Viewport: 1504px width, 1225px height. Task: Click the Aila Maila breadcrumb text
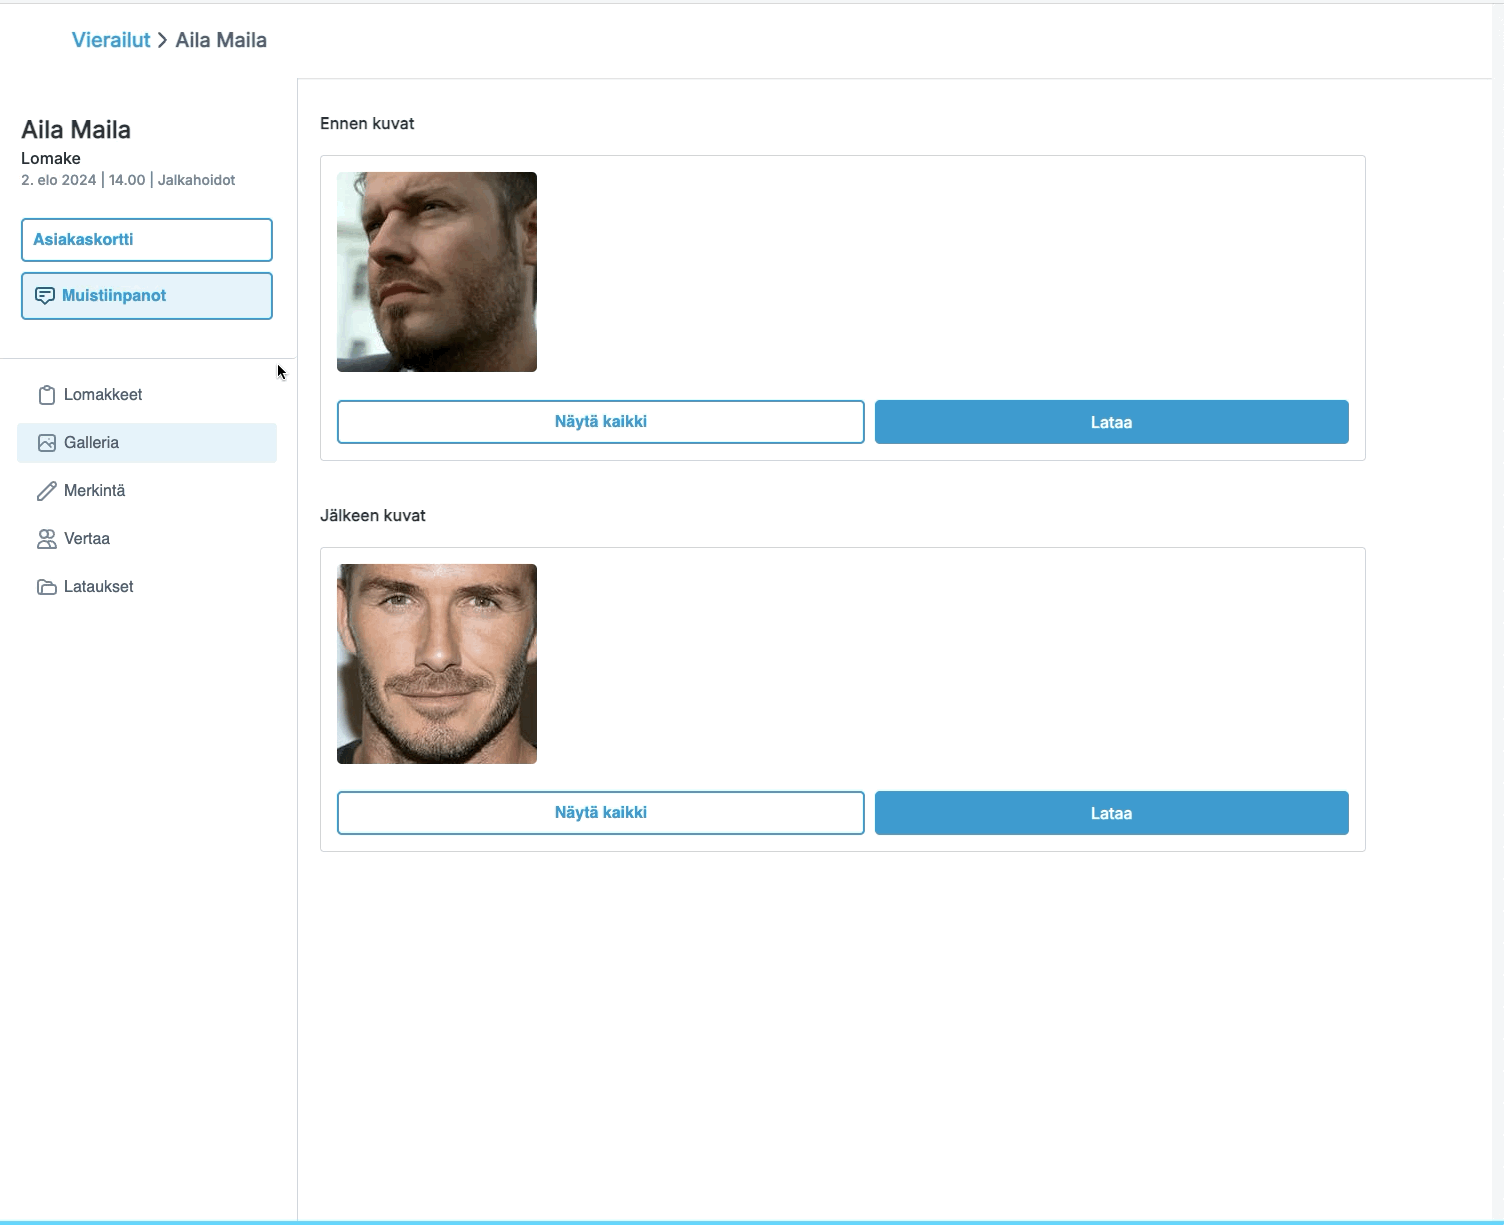click(221, 40)
